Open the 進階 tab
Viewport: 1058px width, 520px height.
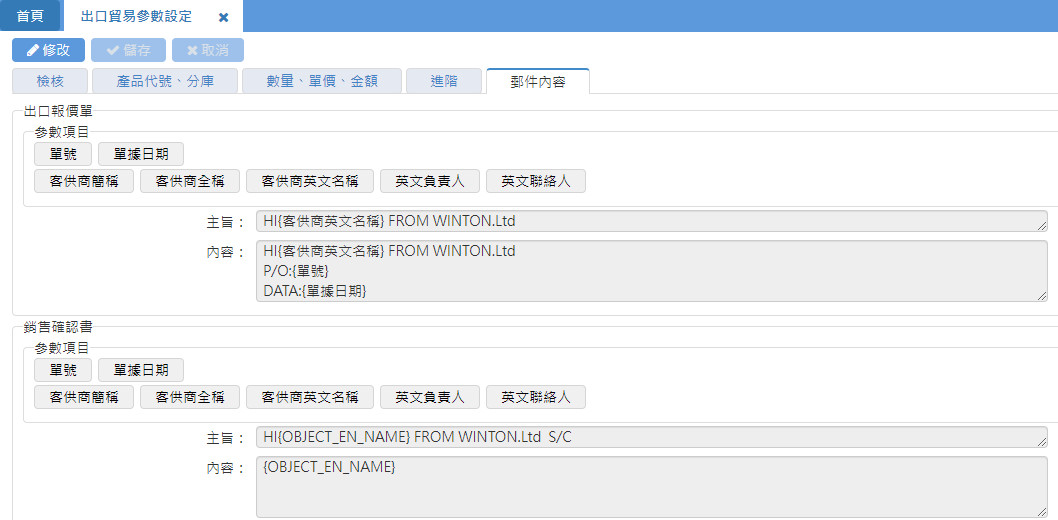(444, 82)
